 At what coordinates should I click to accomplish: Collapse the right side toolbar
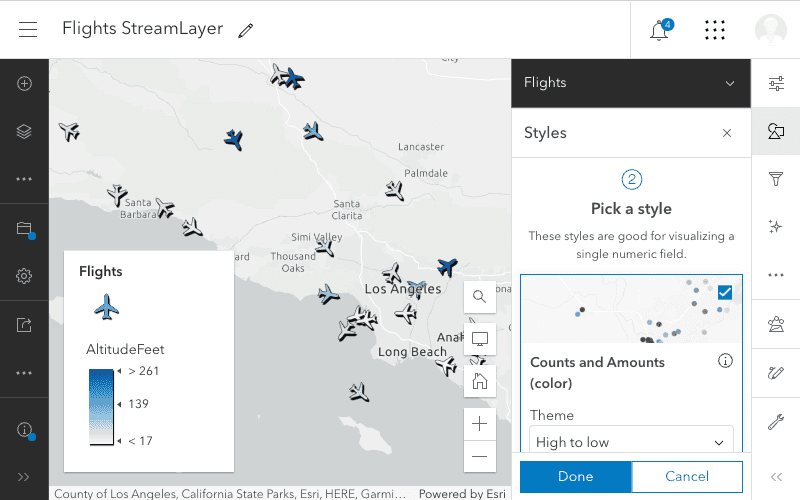775,477
